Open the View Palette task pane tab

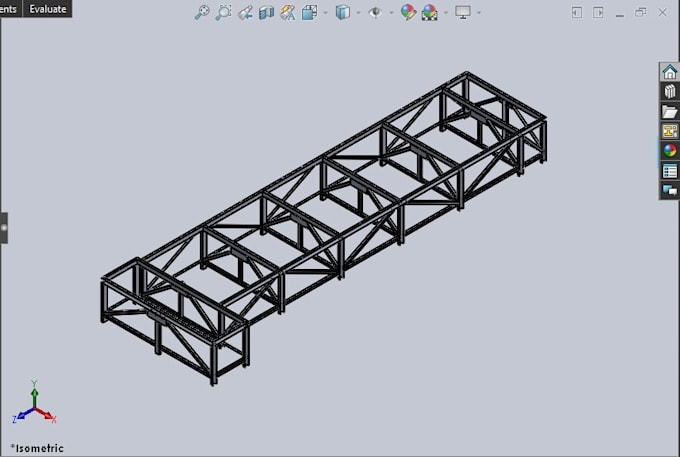670,131
